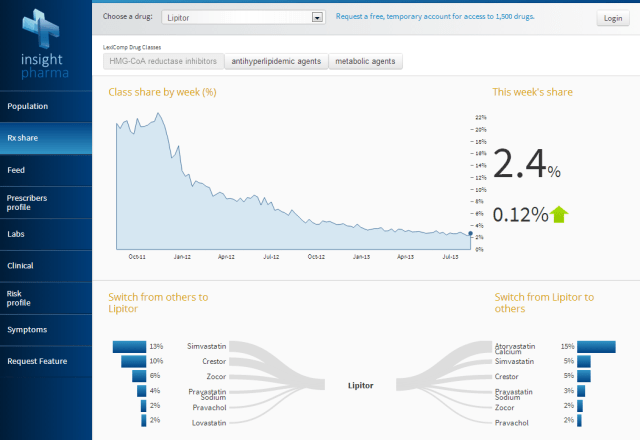The width and height of the screenshot is (640, 440).
Task: Click Zocor in switch-to-Lipitor list
Action: [216, 376]
